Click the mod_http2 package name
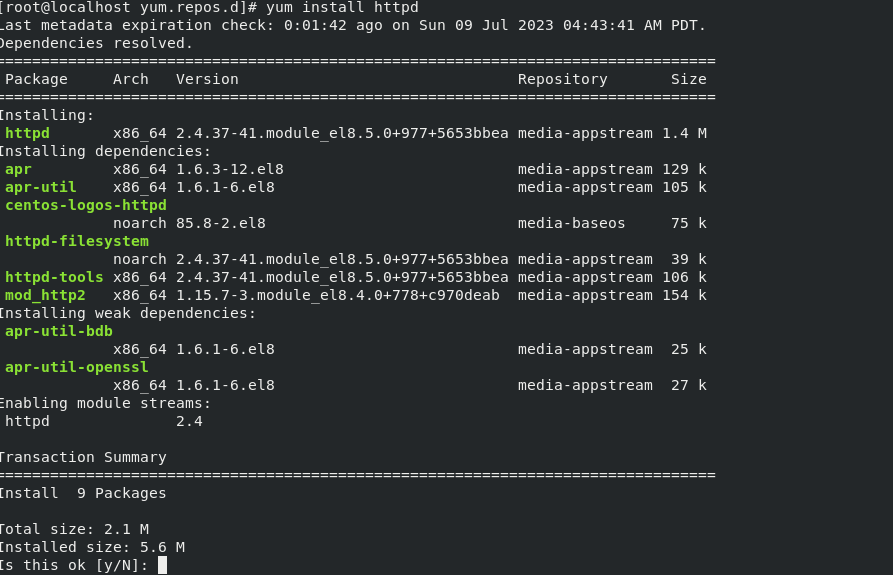The image size is (893, 575). pos(45,295)
